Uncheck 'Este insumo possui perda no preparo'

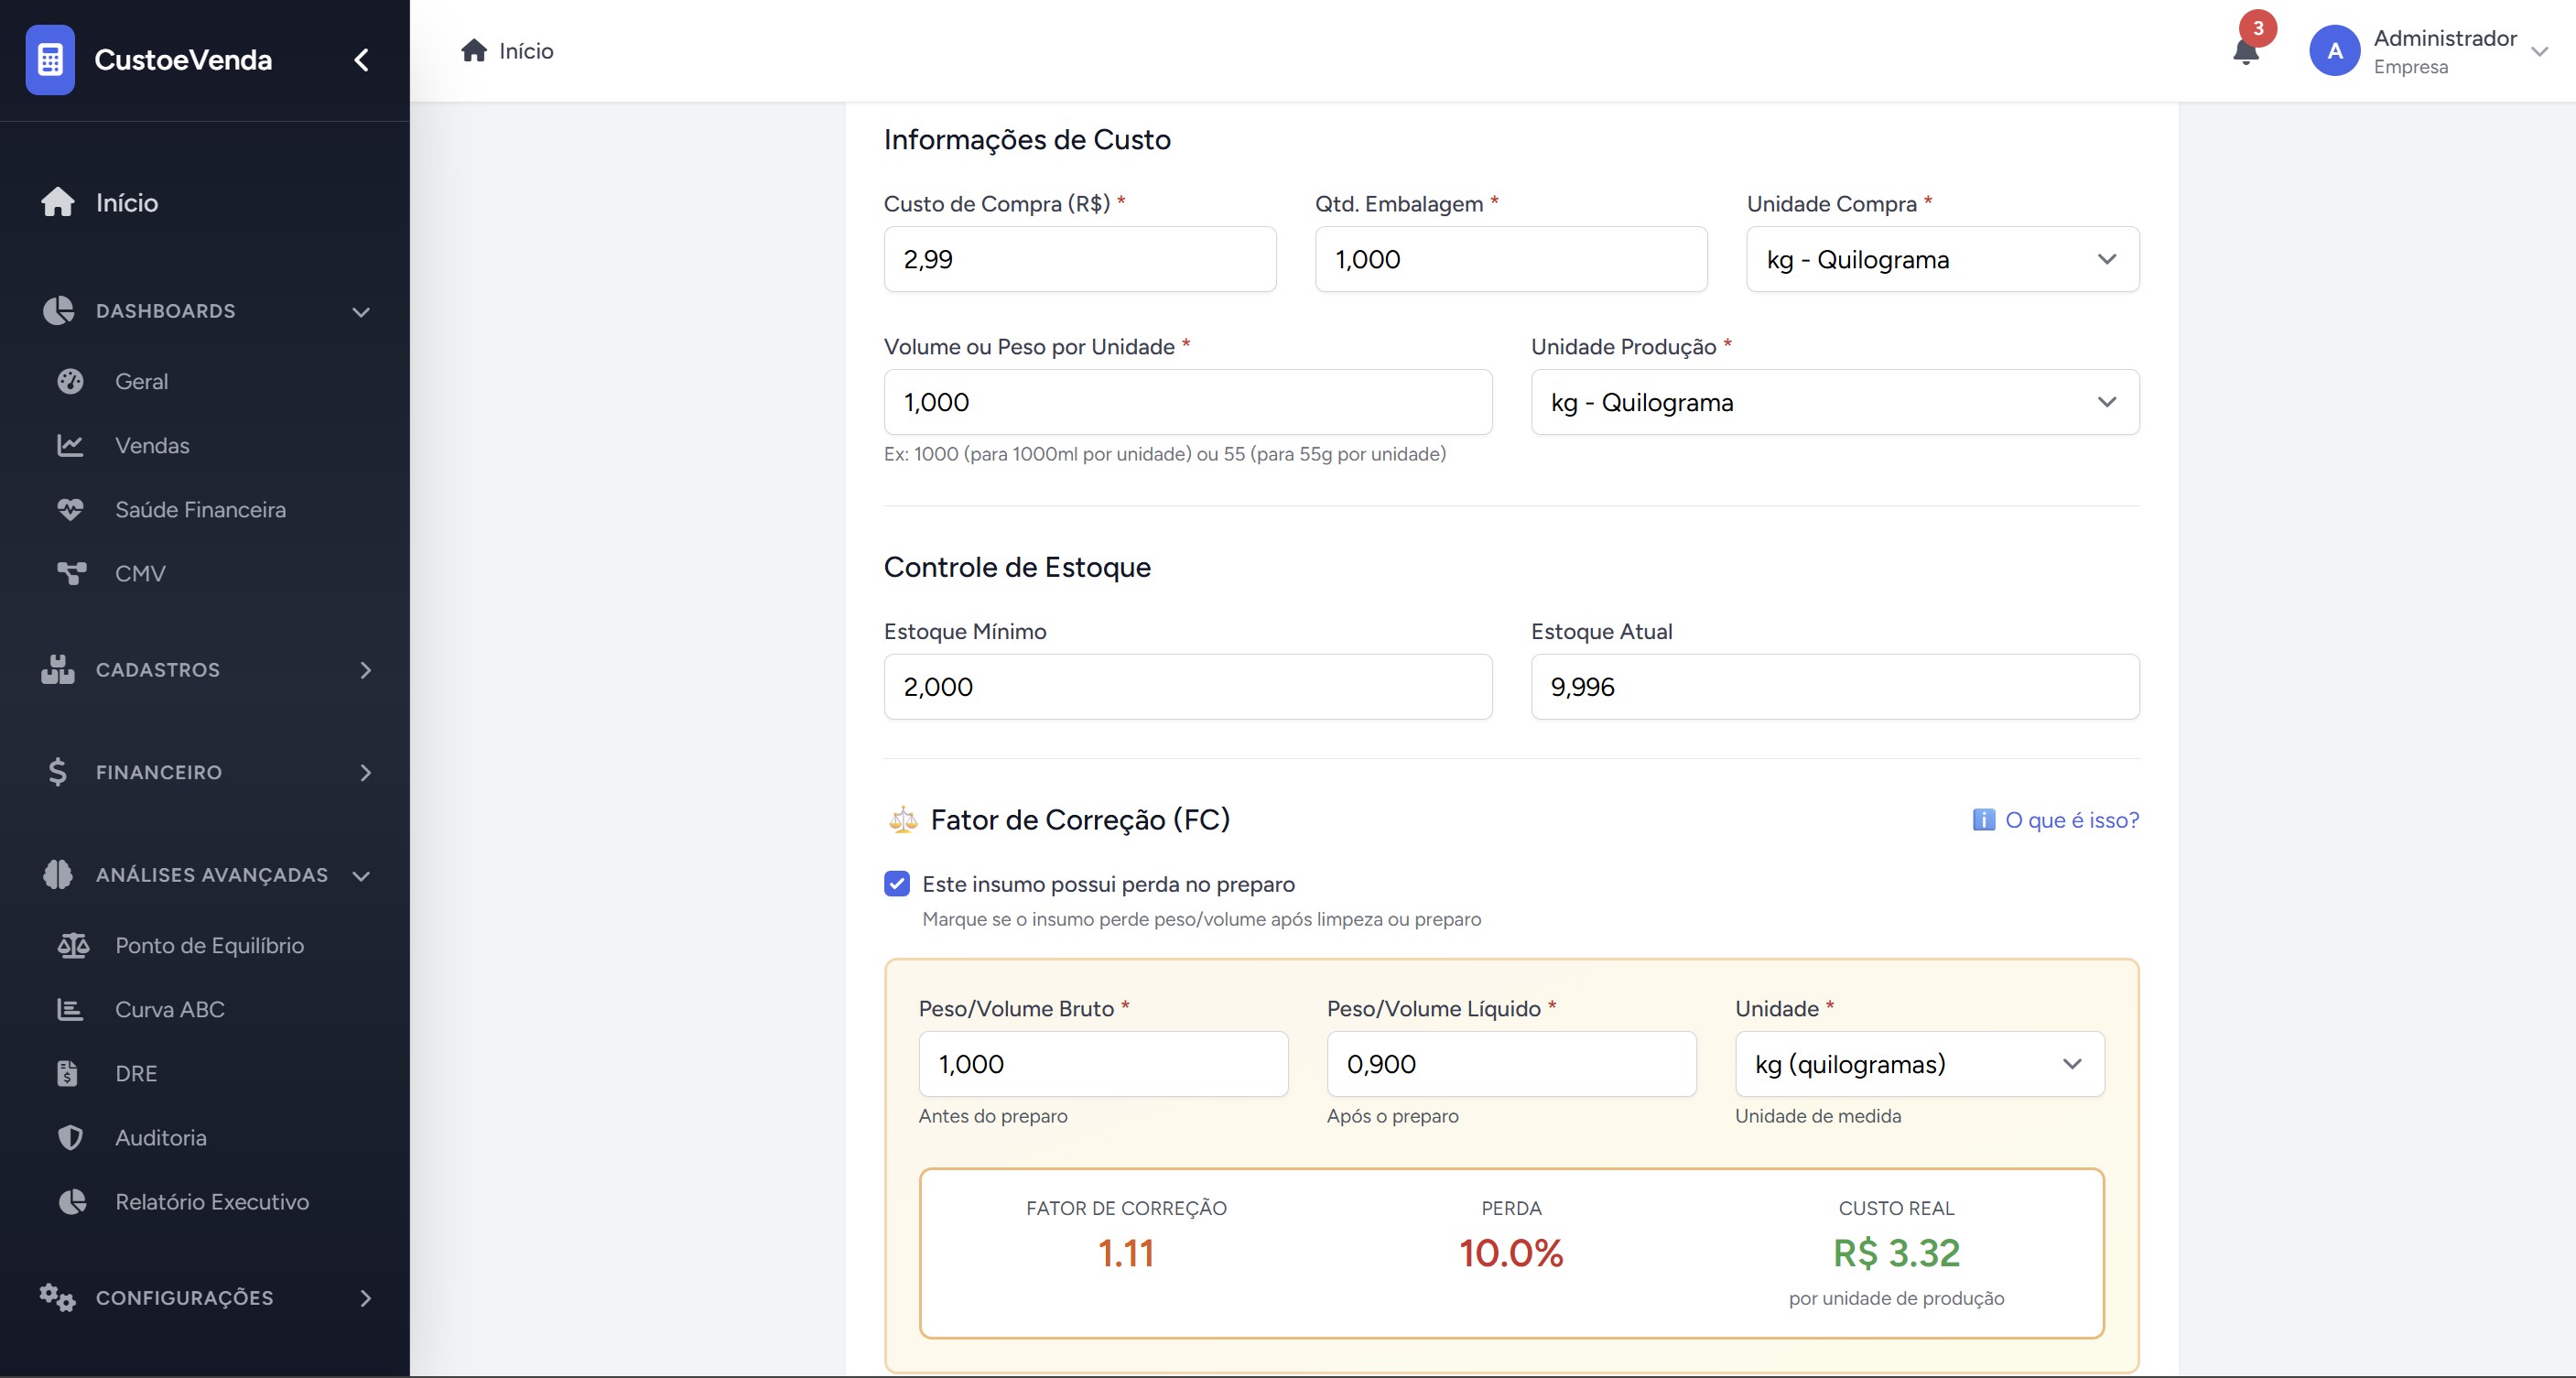(897, 883)
